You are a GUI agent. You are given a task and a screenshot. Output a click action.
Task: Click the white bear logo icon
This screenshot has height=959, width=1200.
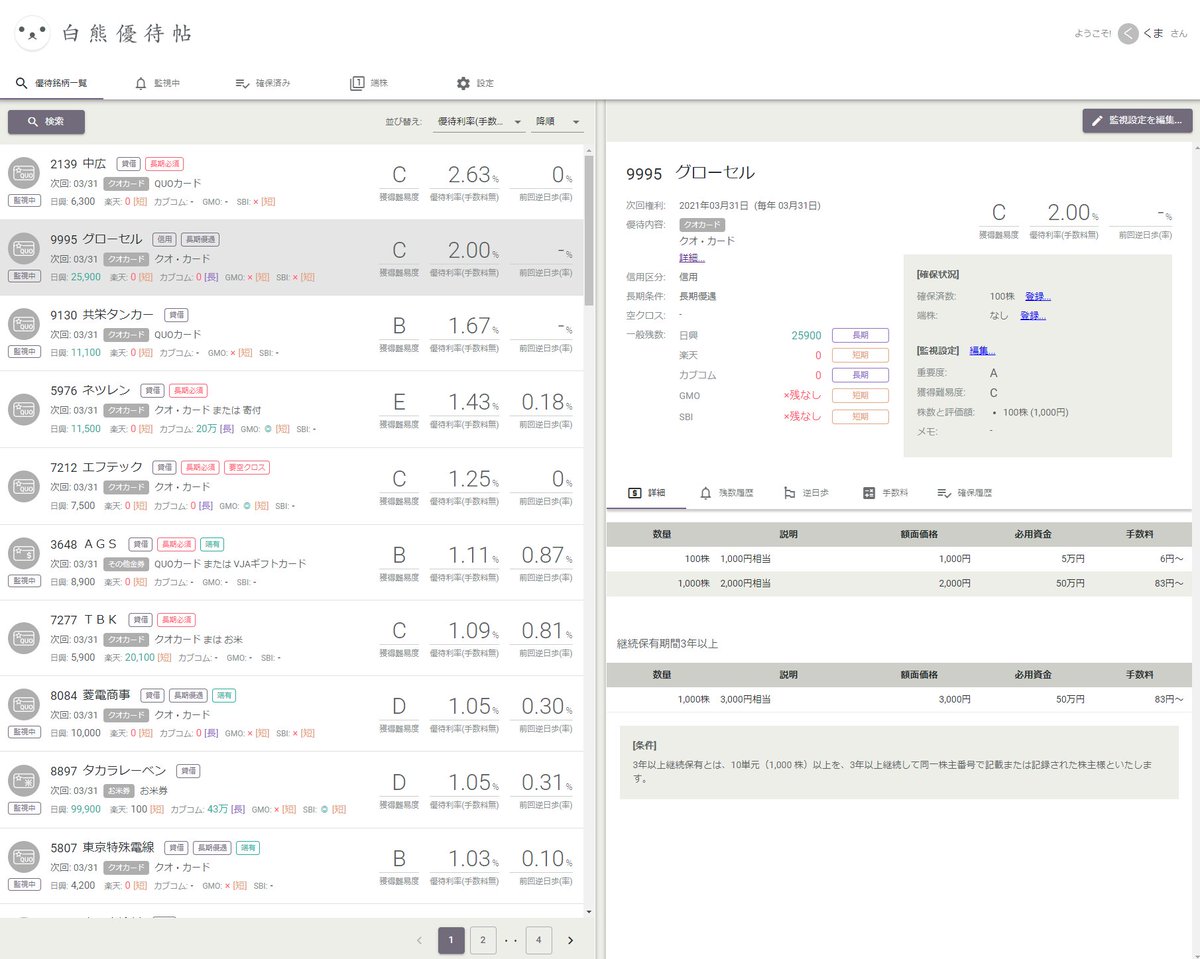[33, 33]
